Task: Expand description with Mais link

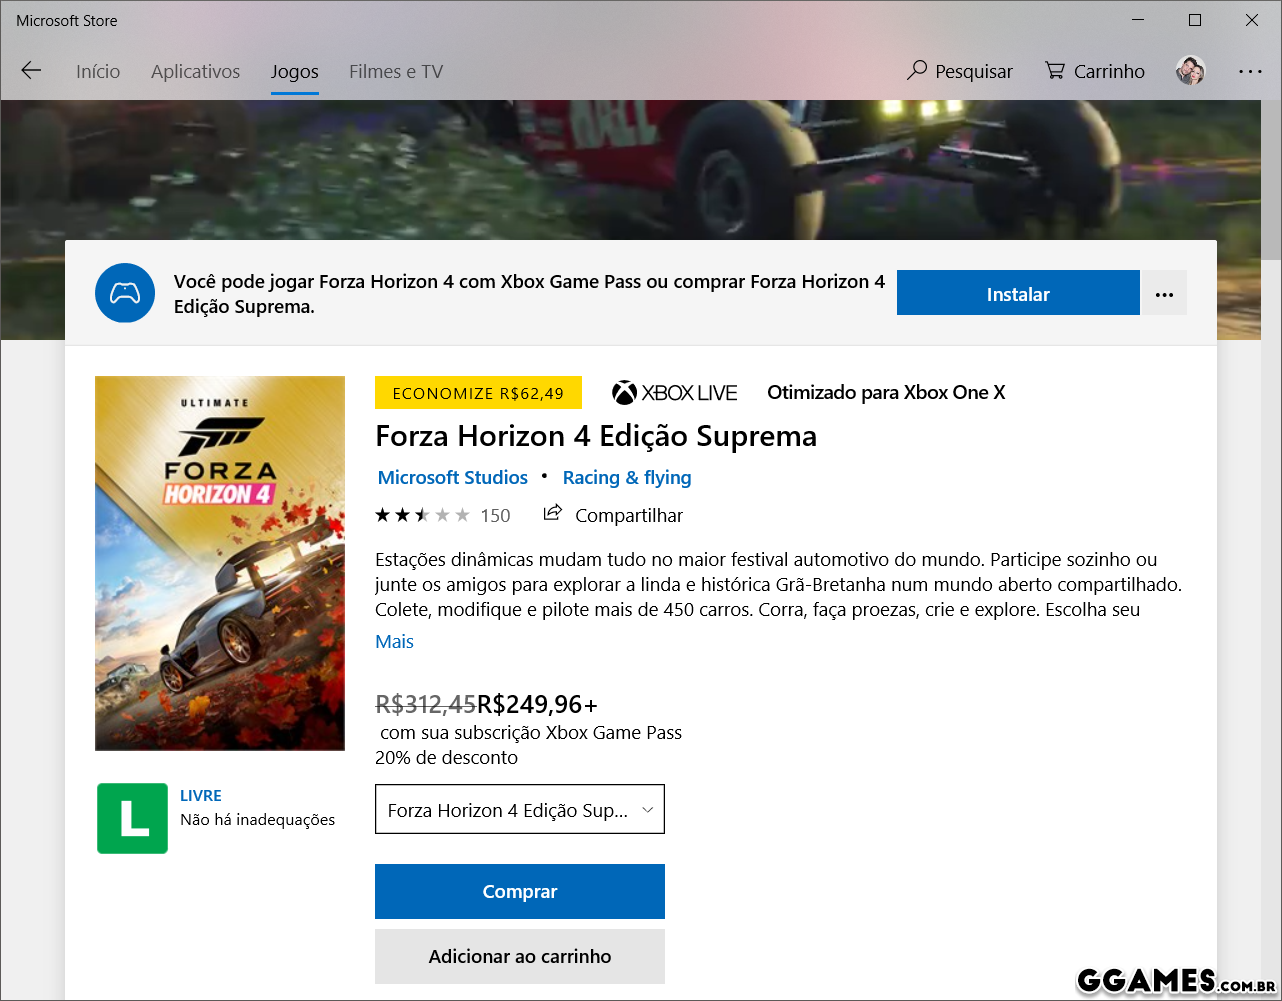Action: (x=394, y=642)
